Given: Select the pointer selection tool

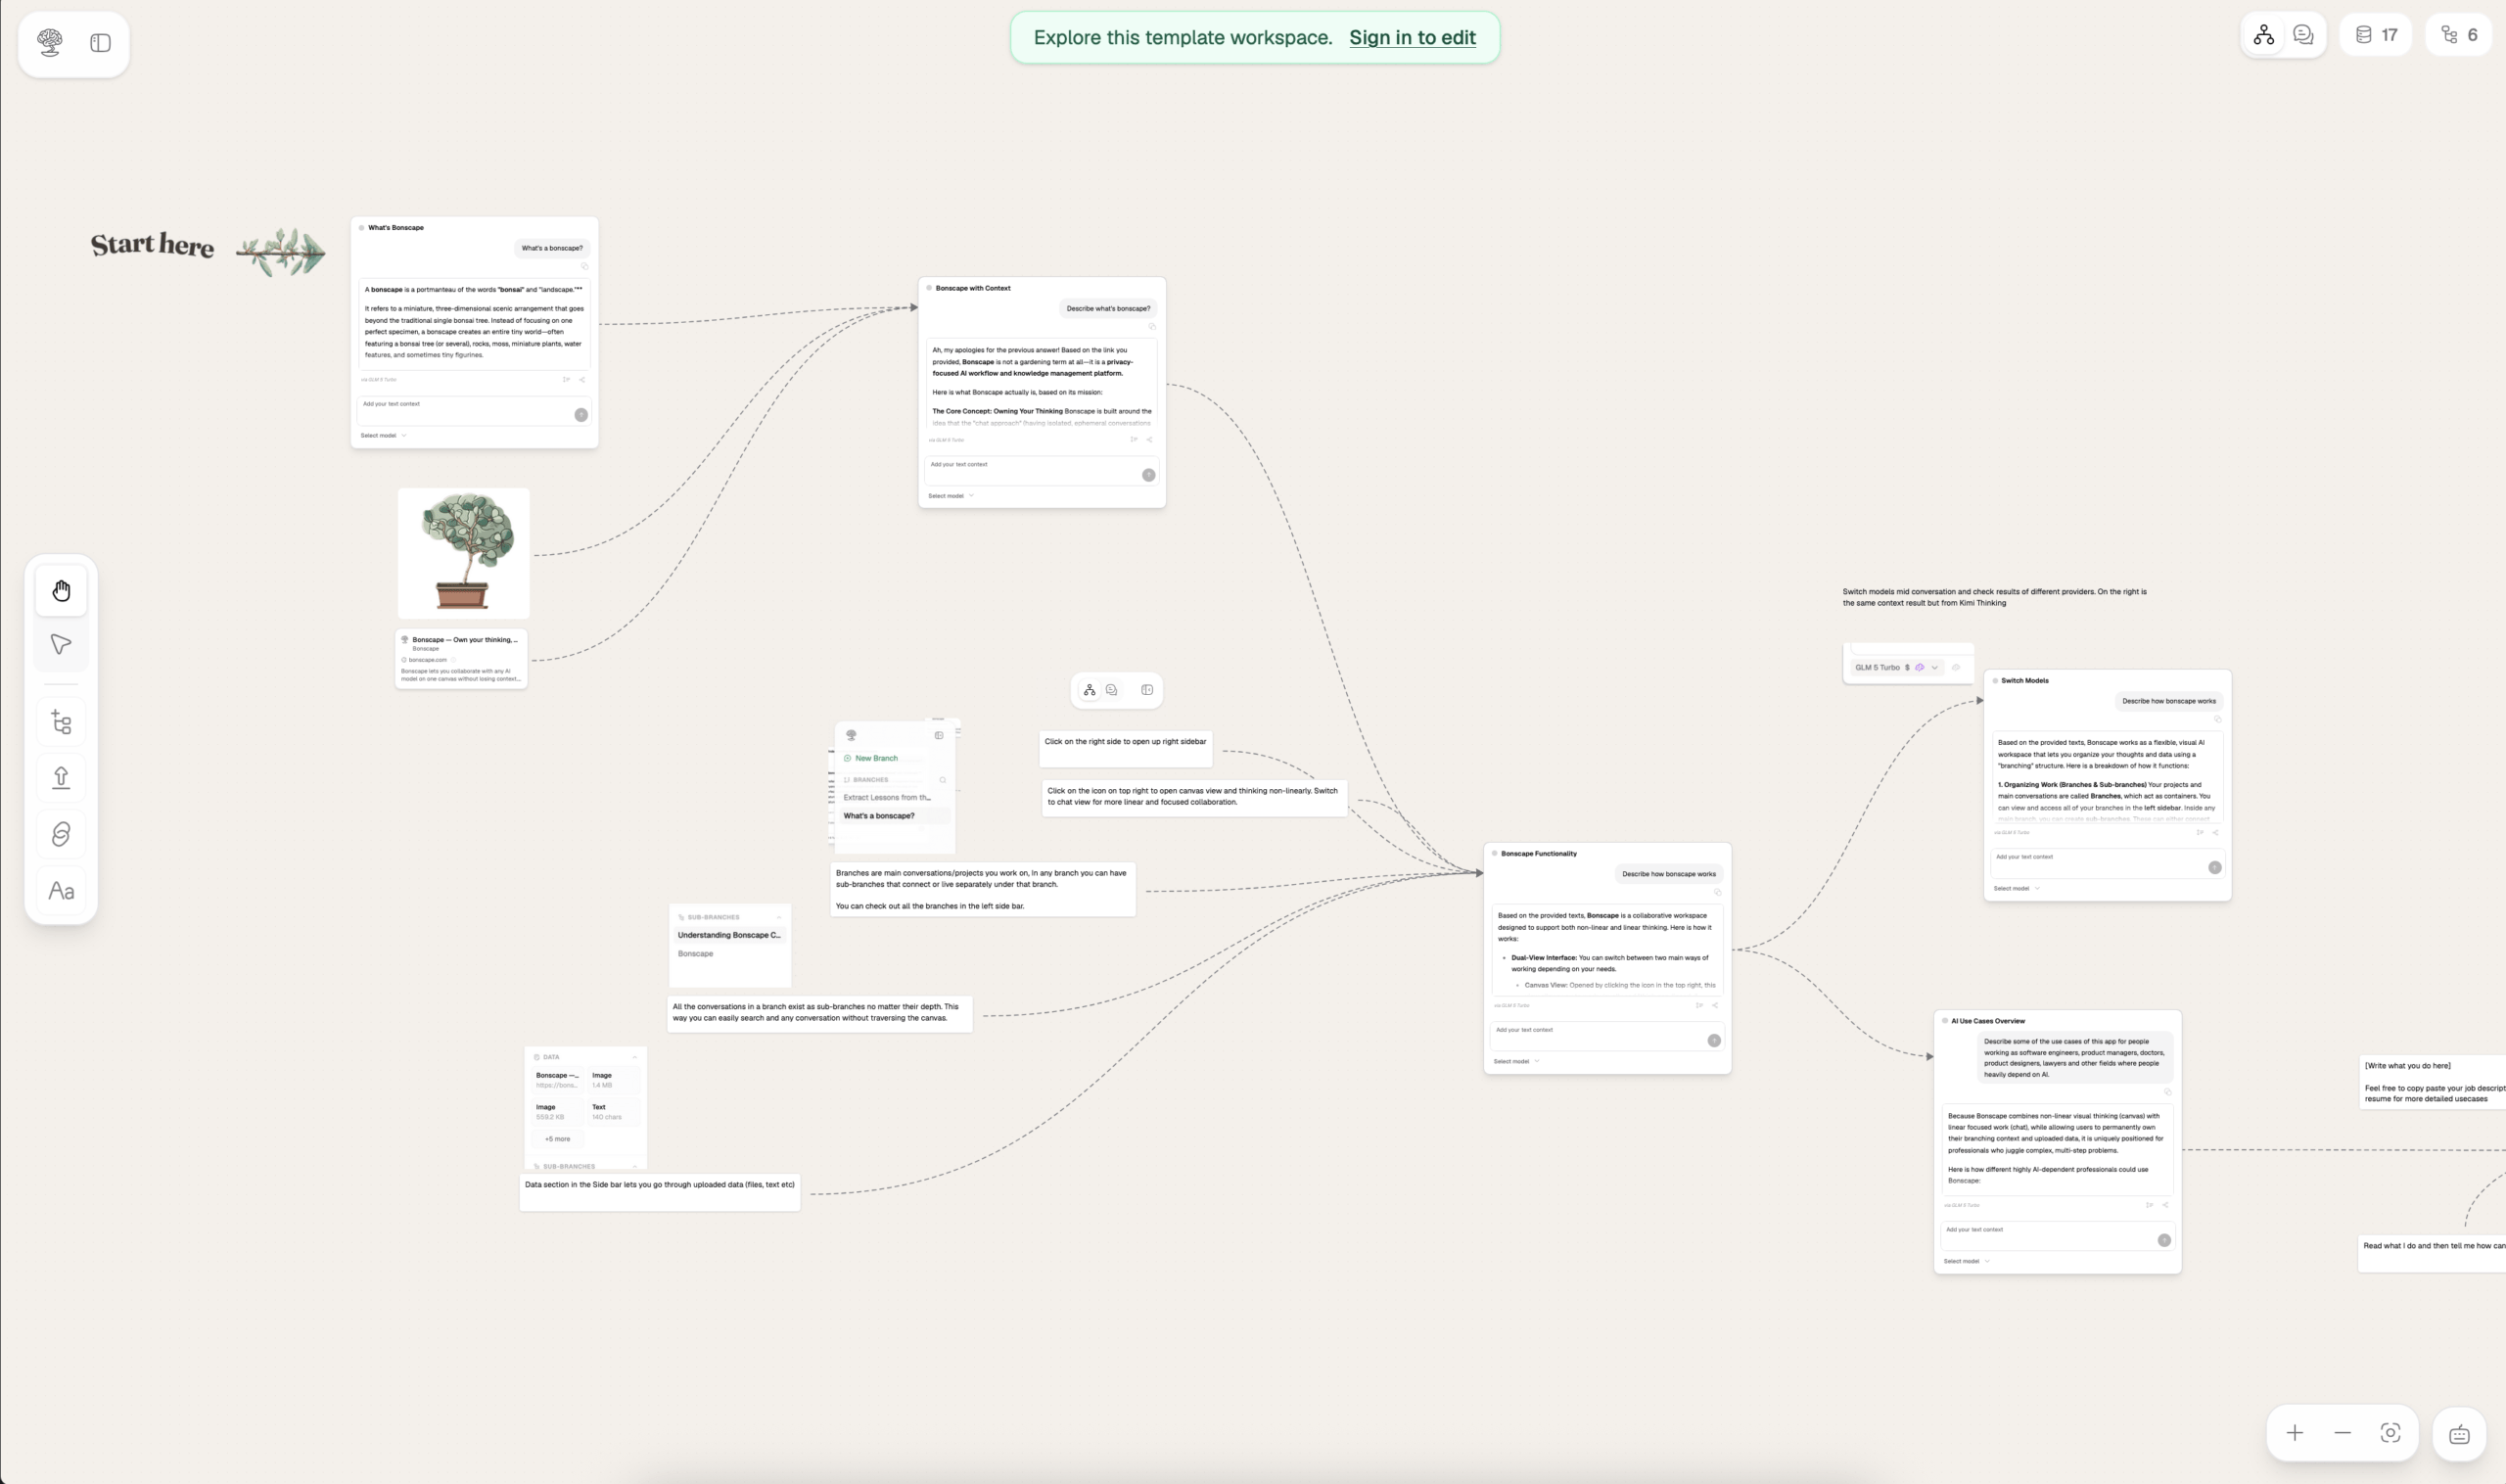Looking at the screenshot, I should (x=61, y=645).
